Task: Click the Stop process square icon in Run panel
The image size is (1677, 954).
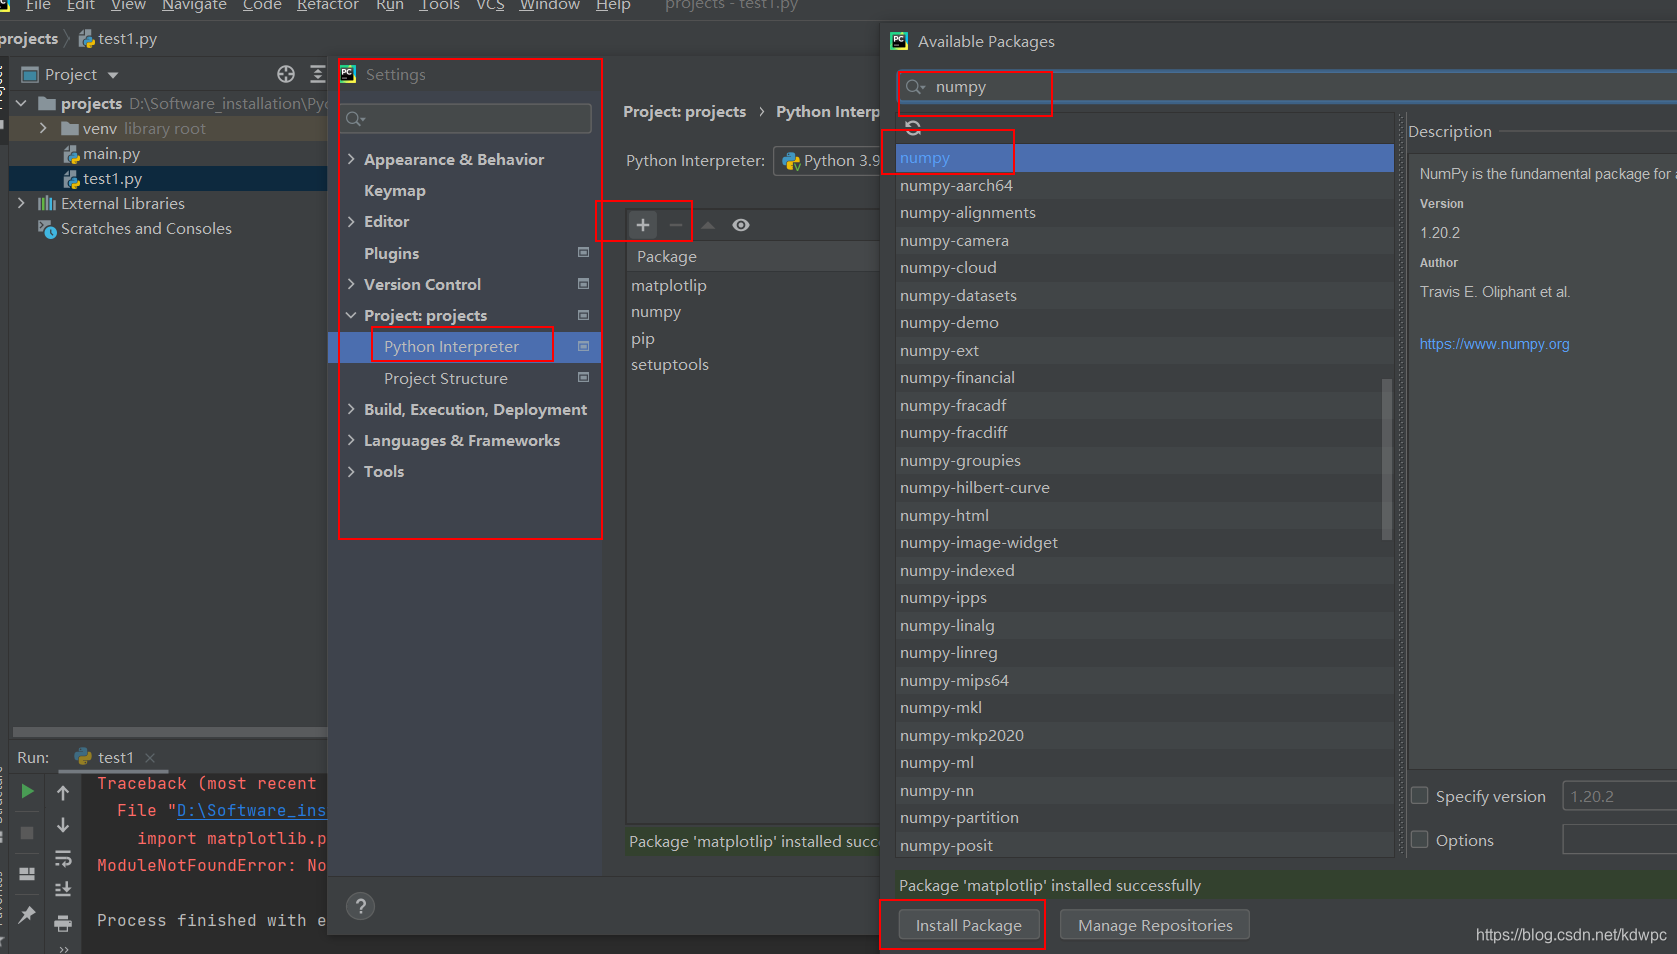Action: click(27, 833)
